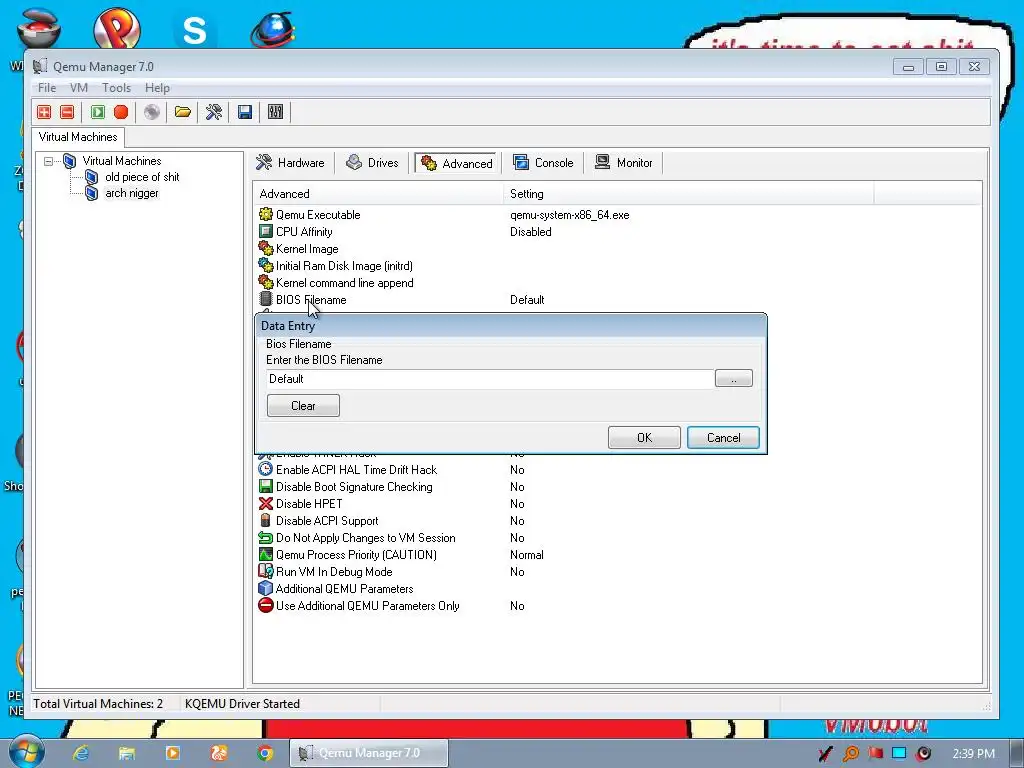Open the VM menu
This screenshot has height=768, width=1024.
coord(79,88)
